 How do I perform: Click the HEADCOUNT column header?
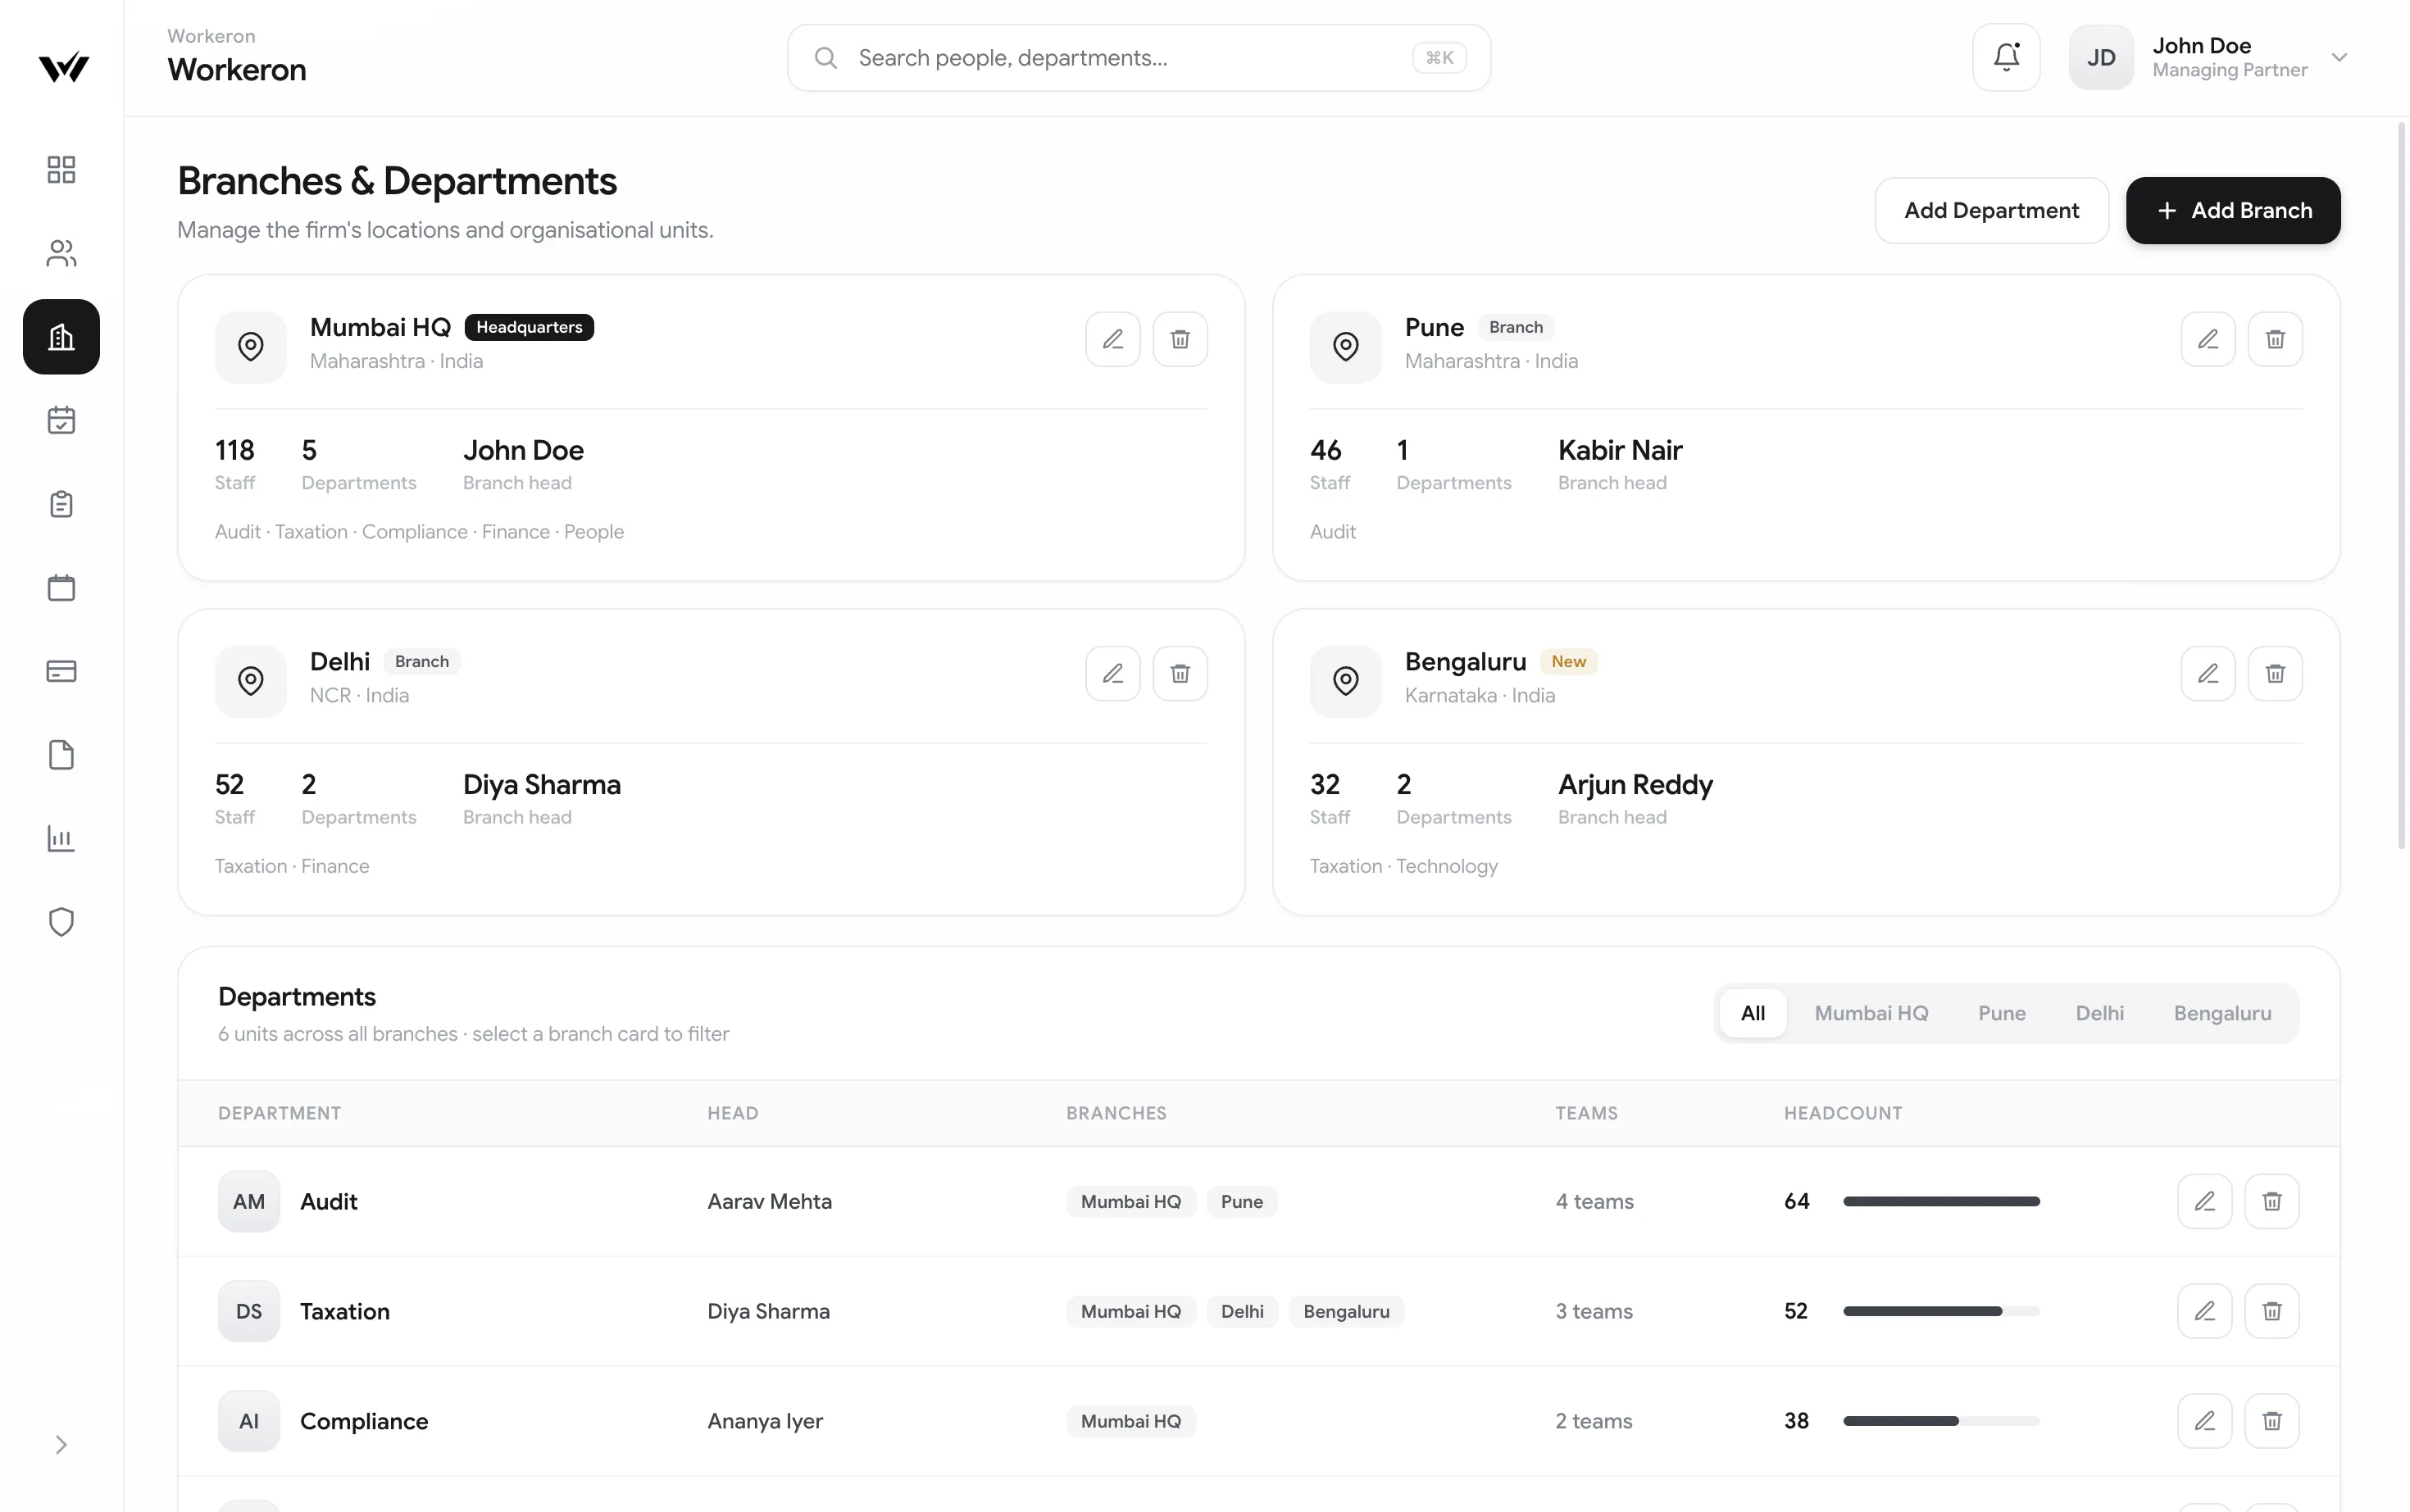(x=1843, y=1113)
